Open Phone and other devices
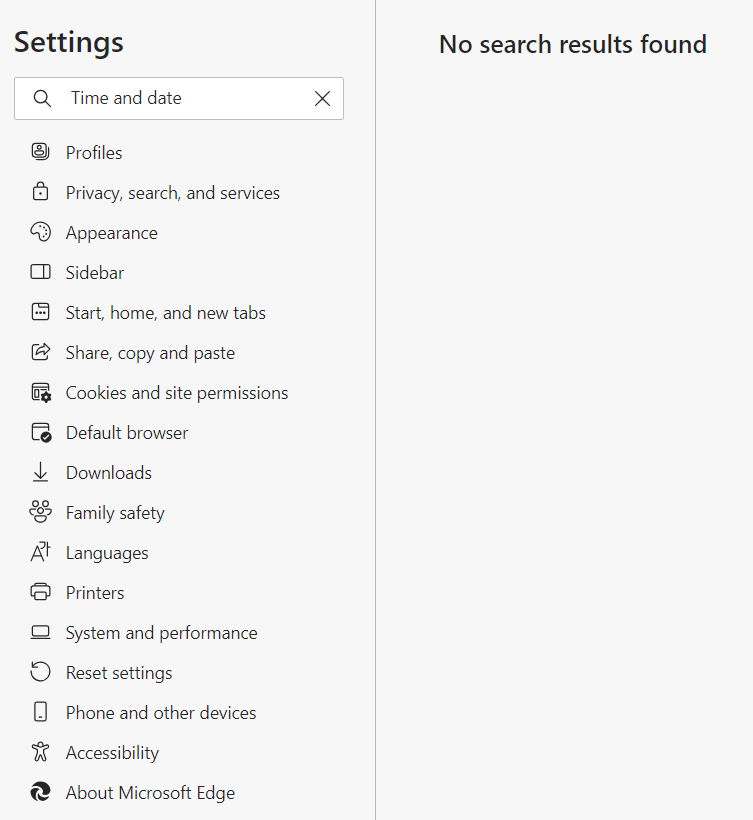Screen dimensions: 753x820 160,713
